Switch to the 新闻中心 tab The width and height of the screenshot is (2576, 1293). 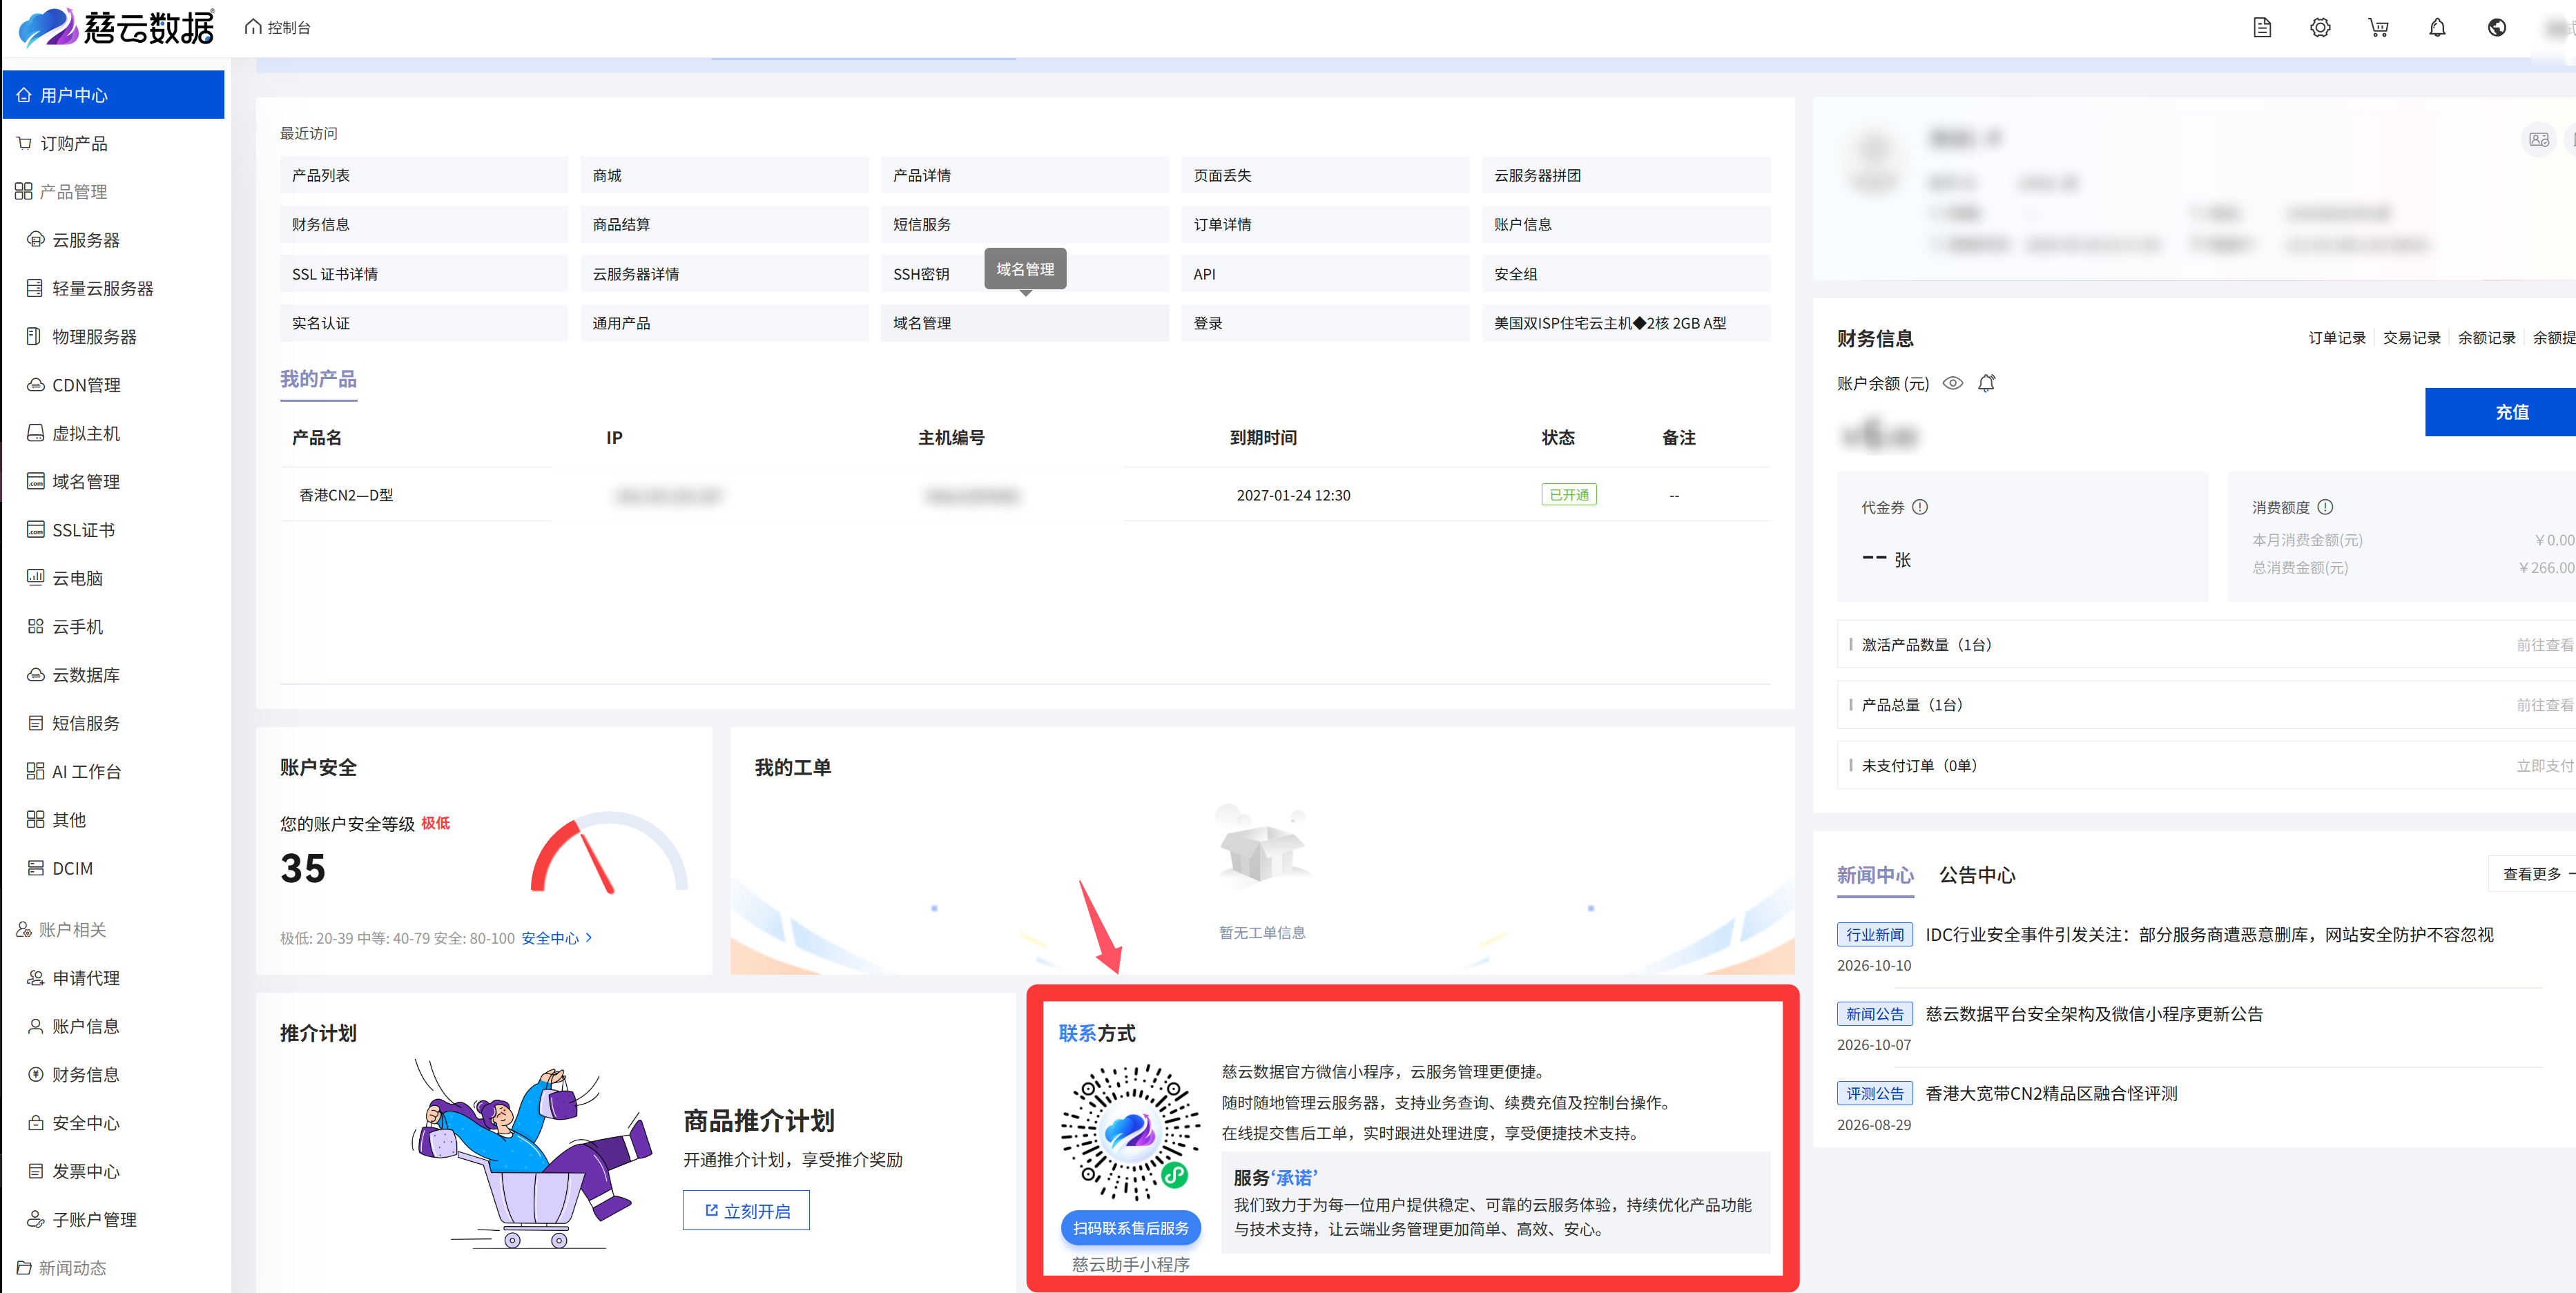[1875, 875]
